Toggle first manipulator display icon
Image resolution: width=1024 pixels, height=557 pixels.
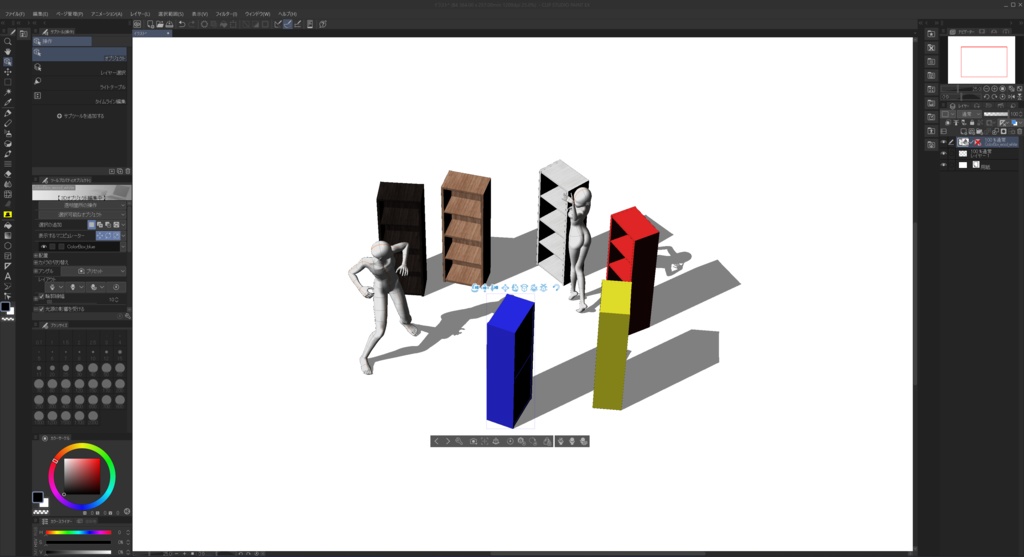(100, 235)
